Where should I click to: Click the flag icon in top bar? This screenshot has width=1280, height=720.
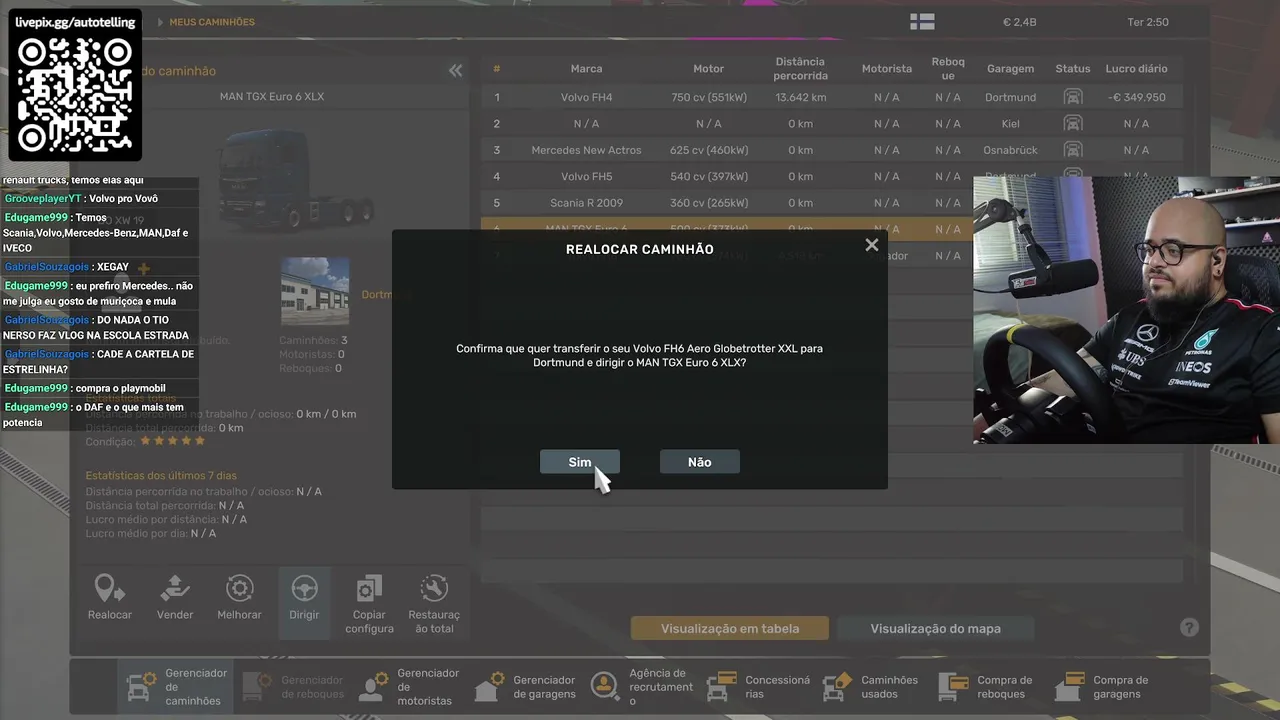[x=922, y=22]
